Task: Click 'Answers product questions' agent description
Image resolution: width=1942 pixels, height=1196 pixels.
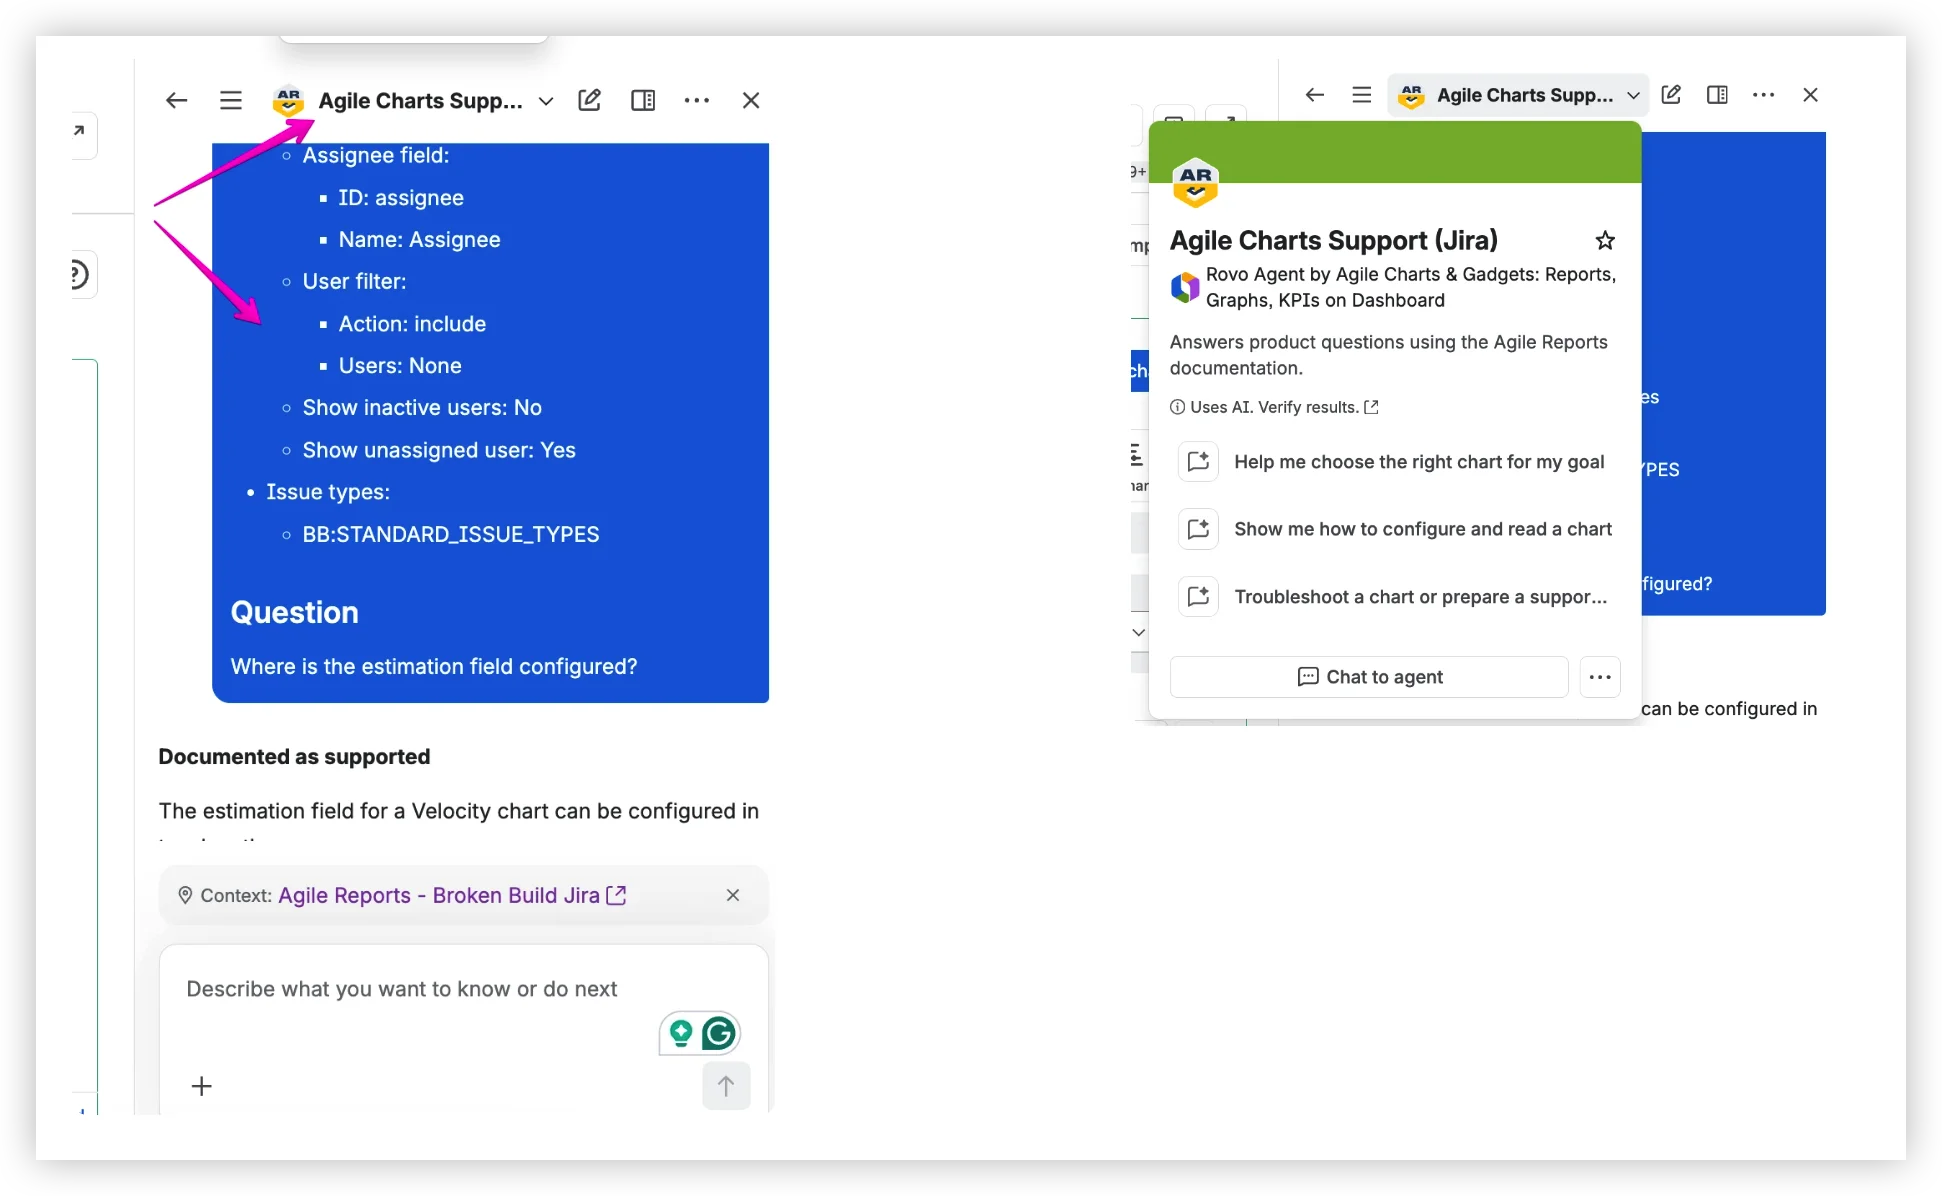Action: (x=1389, y=355)
